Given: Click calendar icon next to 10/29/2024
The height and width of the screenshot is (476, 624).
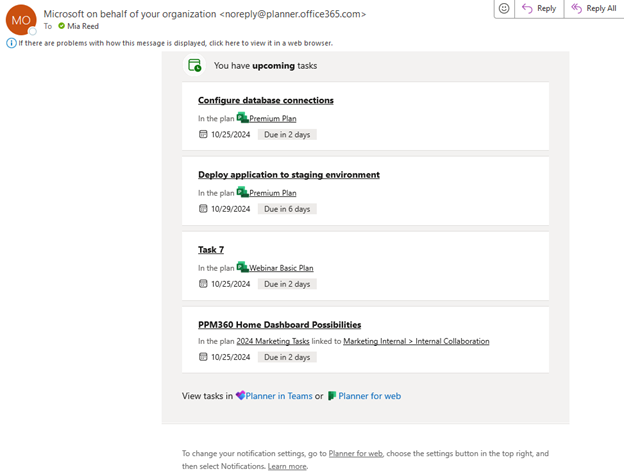Looking at the screenshot, I should click(x=203, y=209).
